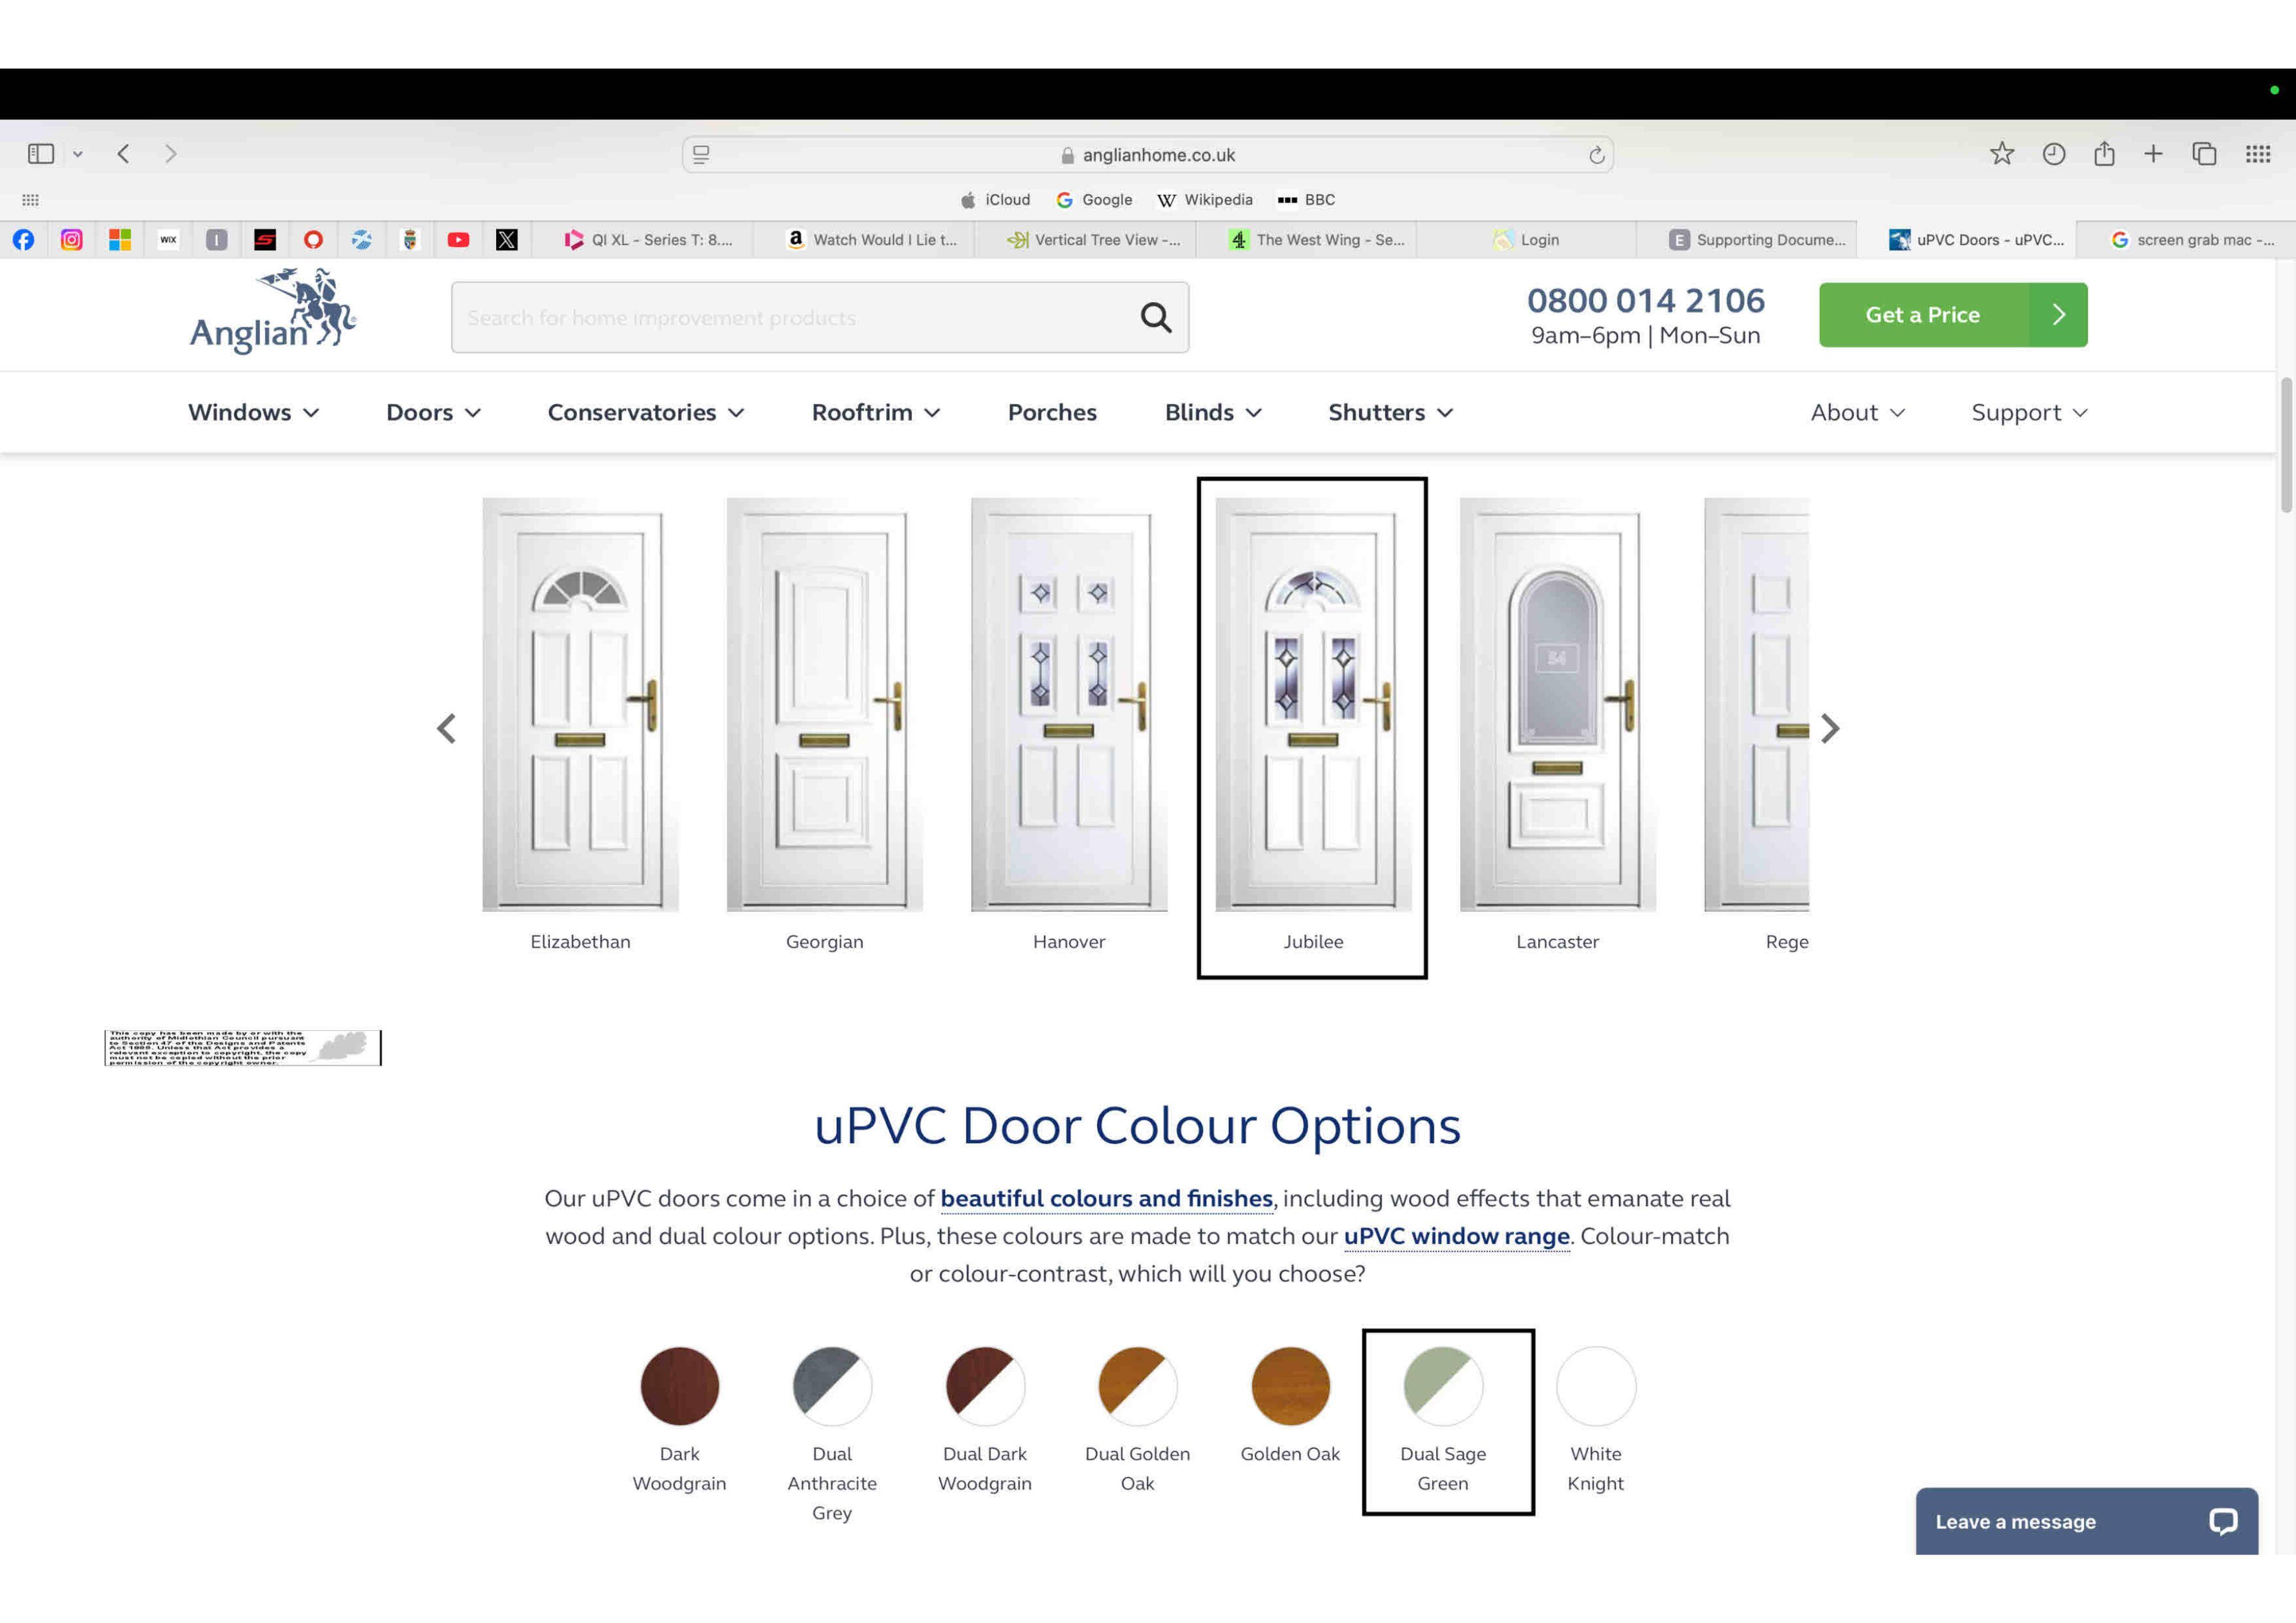Switch to the pinned Facebook tab
The width and height of the screenshot is (2296, 1623).
(23, 240)
